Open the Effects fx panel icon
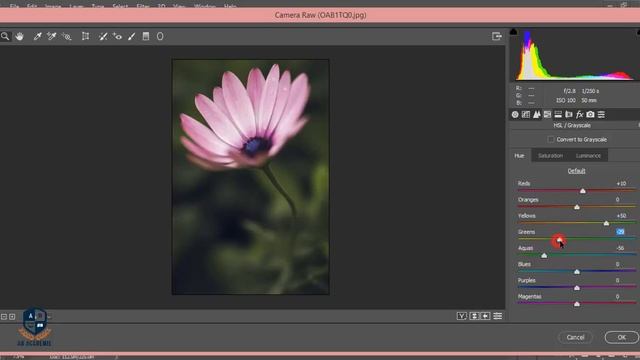 point(580,115)
